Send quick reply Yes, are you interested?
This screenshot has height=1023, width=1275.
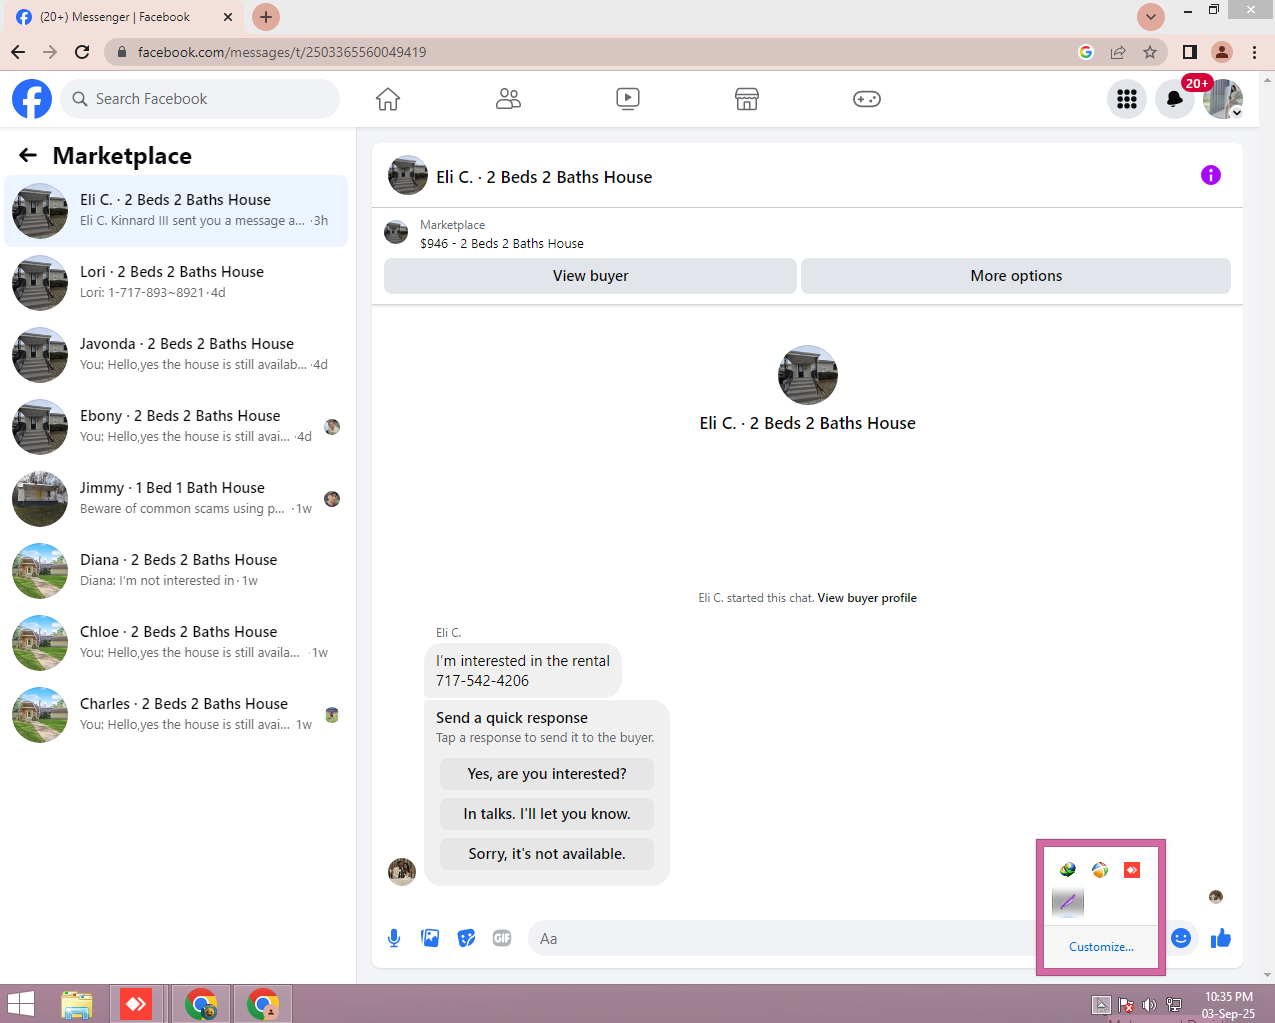pyautogui.click(x=547, y=774)
